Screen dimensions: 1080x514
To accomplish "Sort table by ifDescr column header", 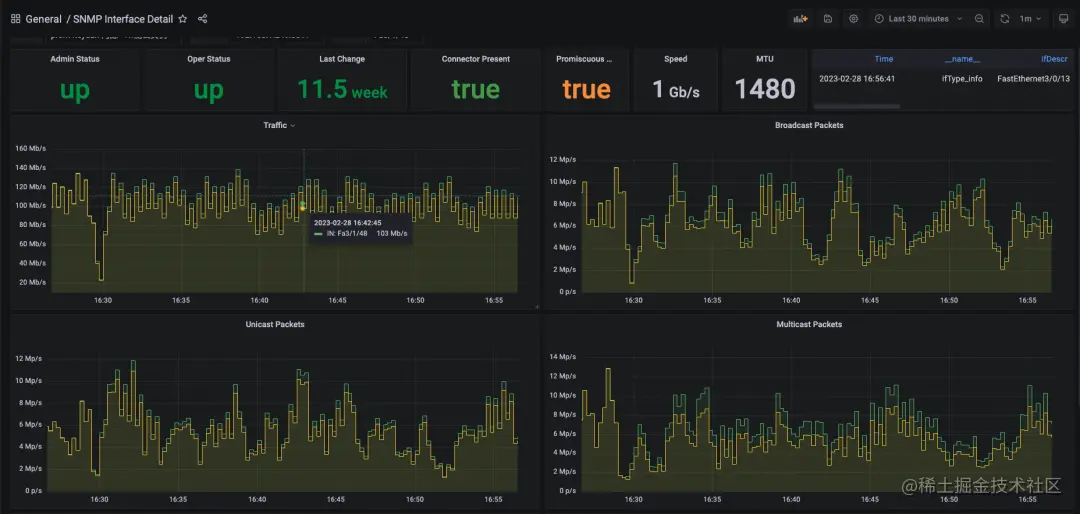I will (1055, 59).
